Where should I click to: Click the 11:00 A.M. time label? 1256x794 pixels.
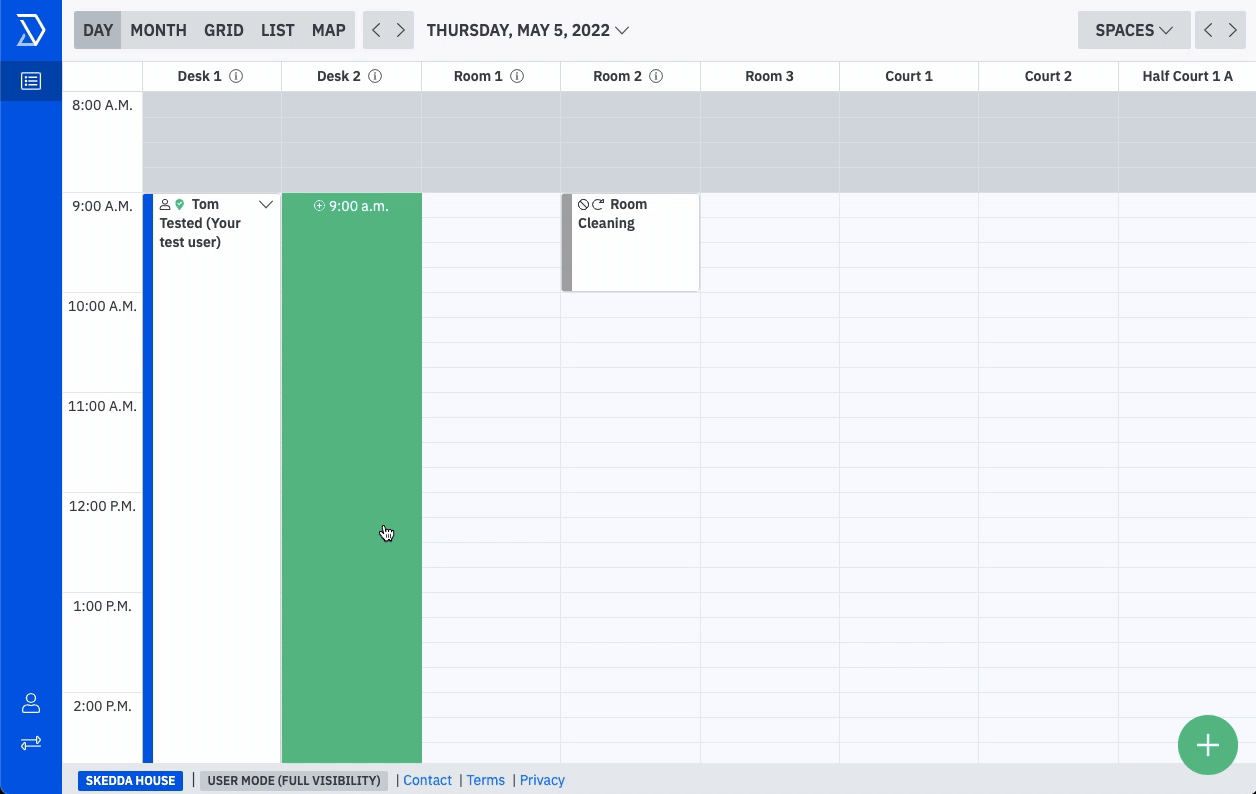pyautogui.click(x=102, y=406)
